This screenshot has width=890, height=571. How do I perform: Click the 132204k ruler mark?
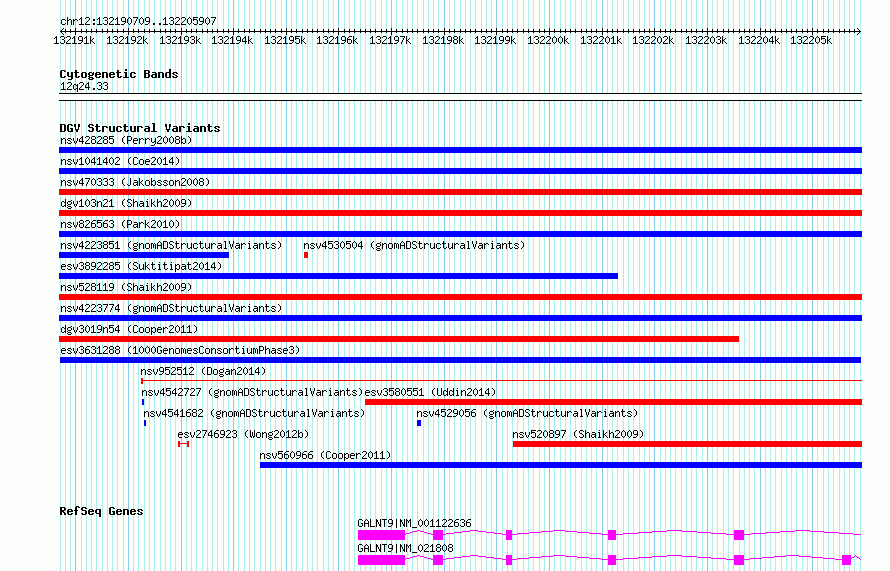pyautogui.click(x=759, y=40)
